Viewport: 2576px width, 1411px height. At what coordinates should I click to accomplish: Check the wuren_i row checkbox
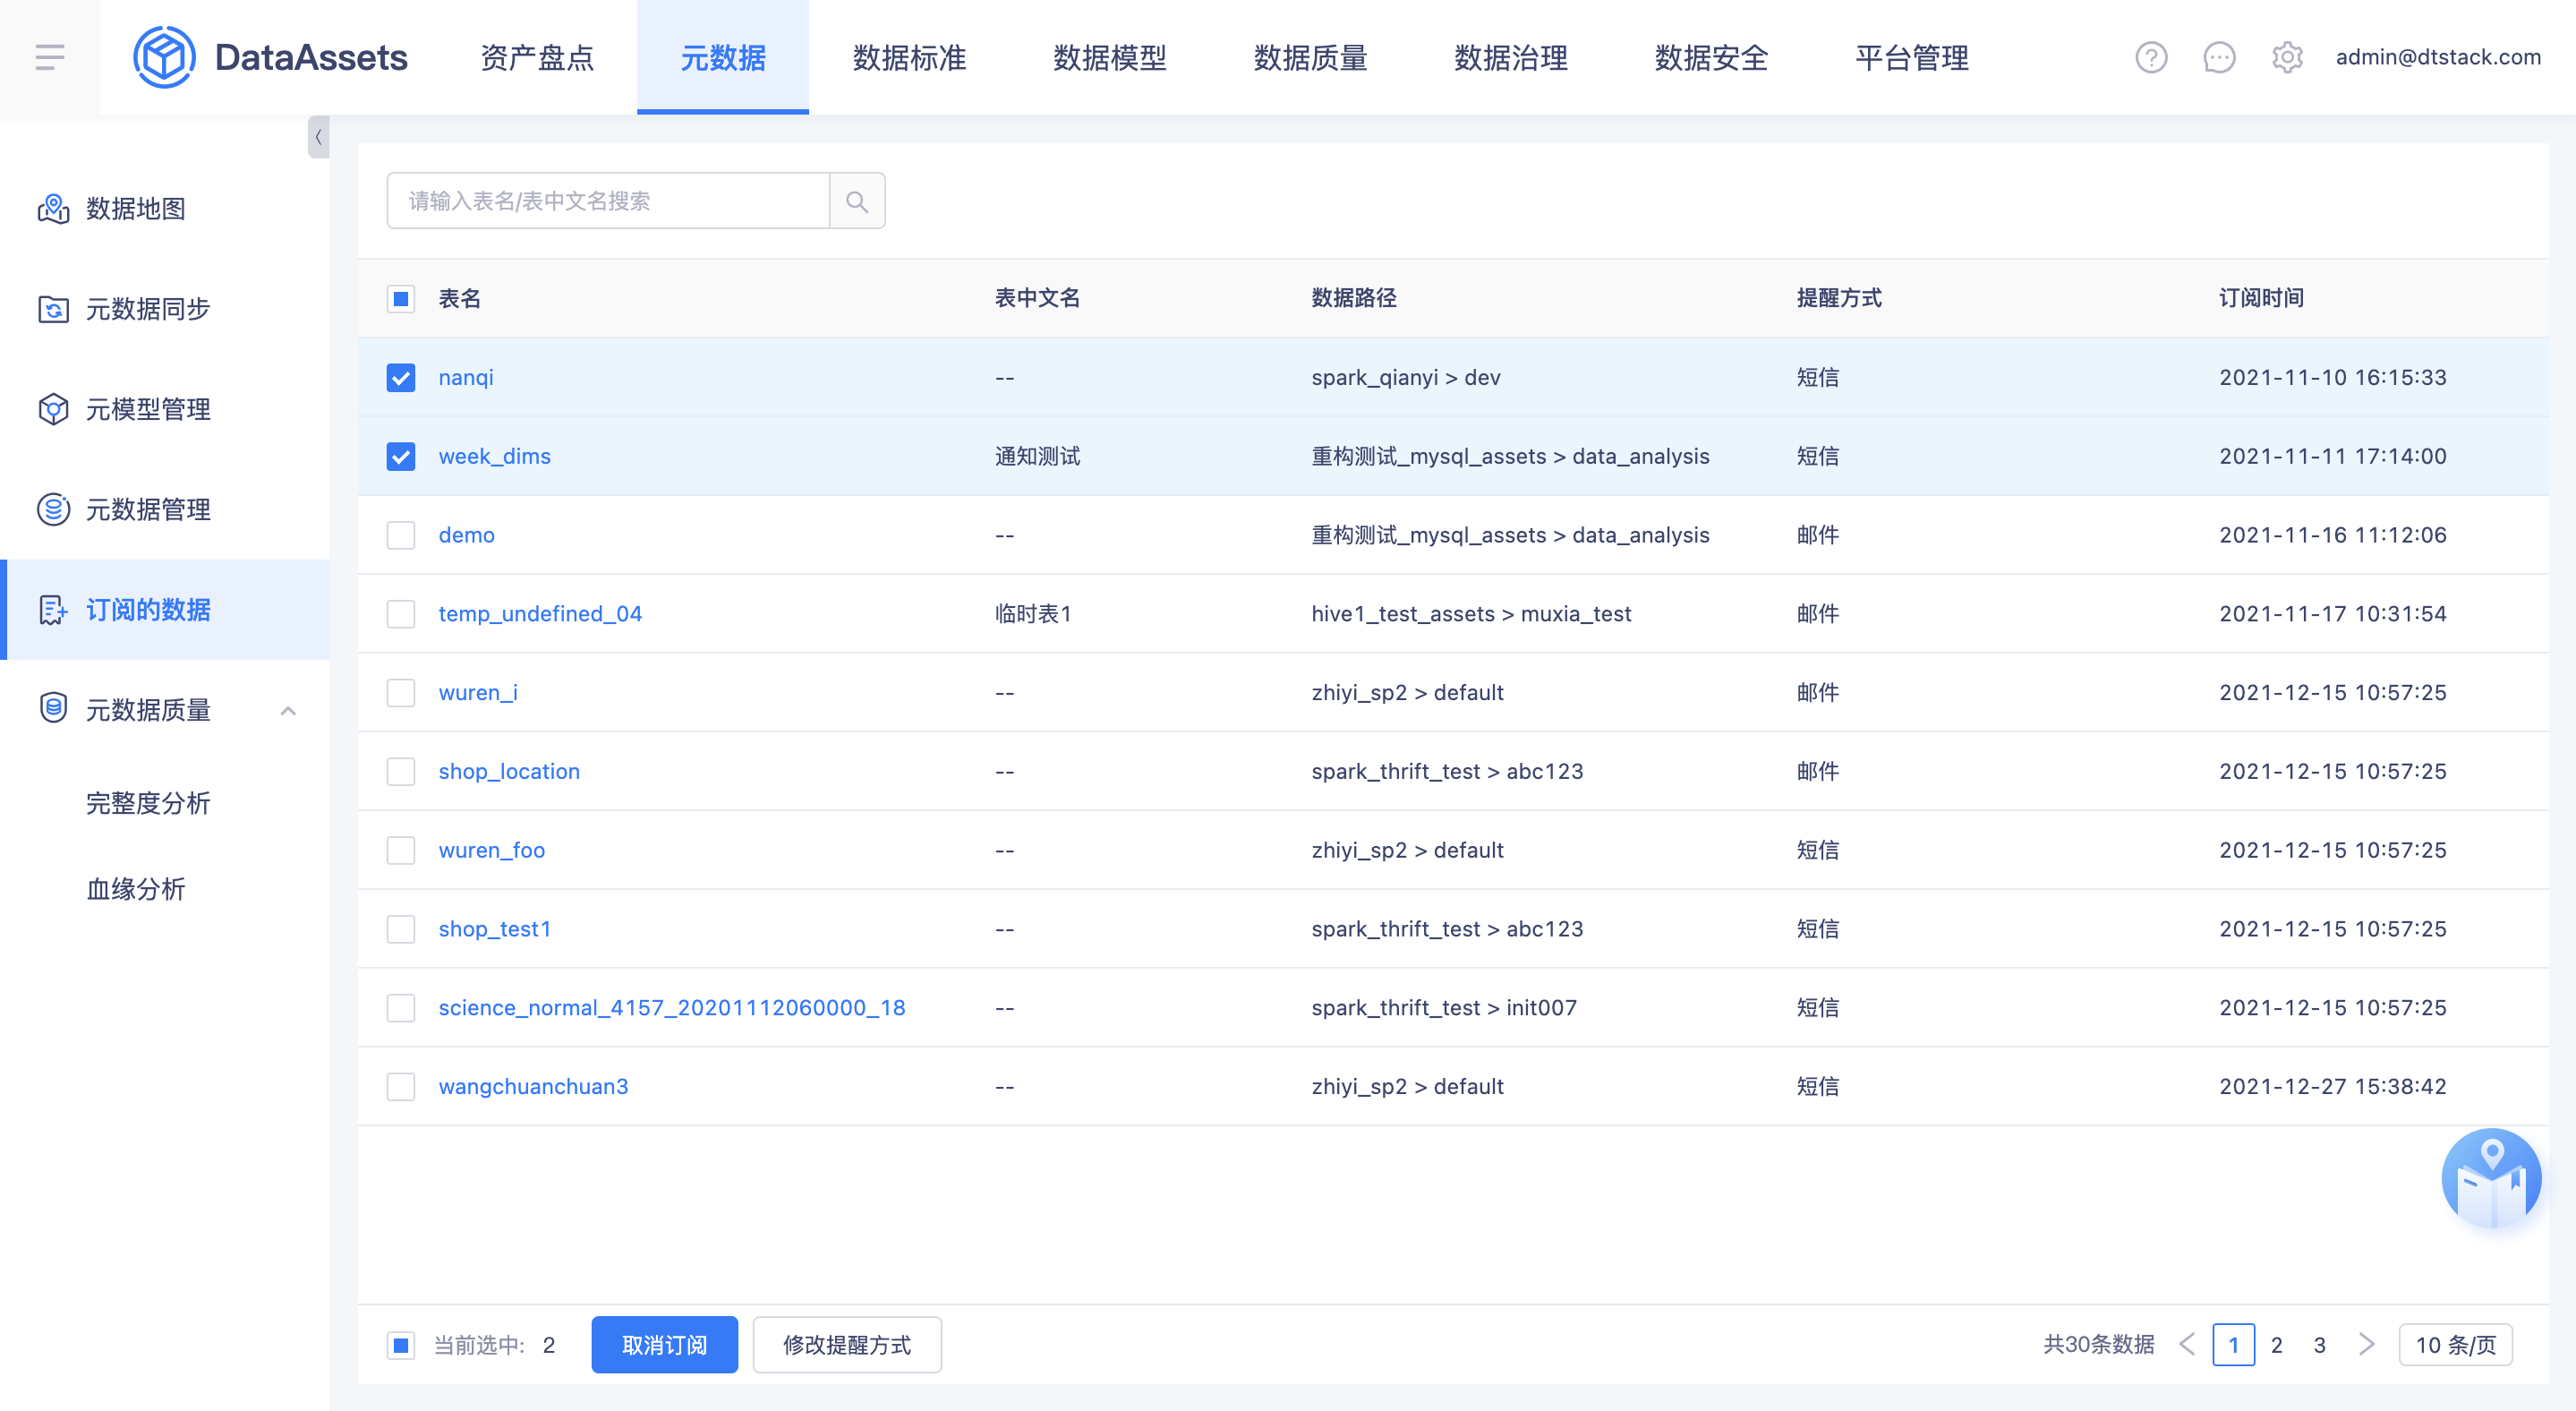click(x=401, y=692)
